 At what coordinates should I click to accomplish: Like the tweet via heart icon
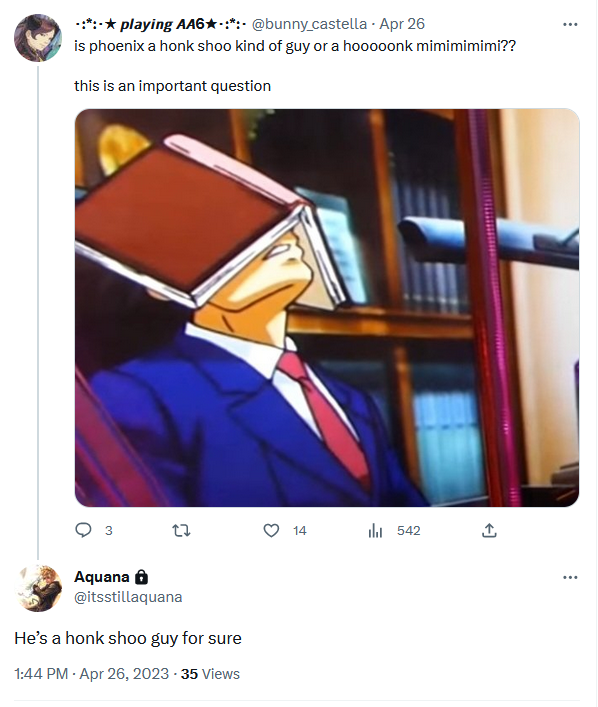[x=271, y=531]
